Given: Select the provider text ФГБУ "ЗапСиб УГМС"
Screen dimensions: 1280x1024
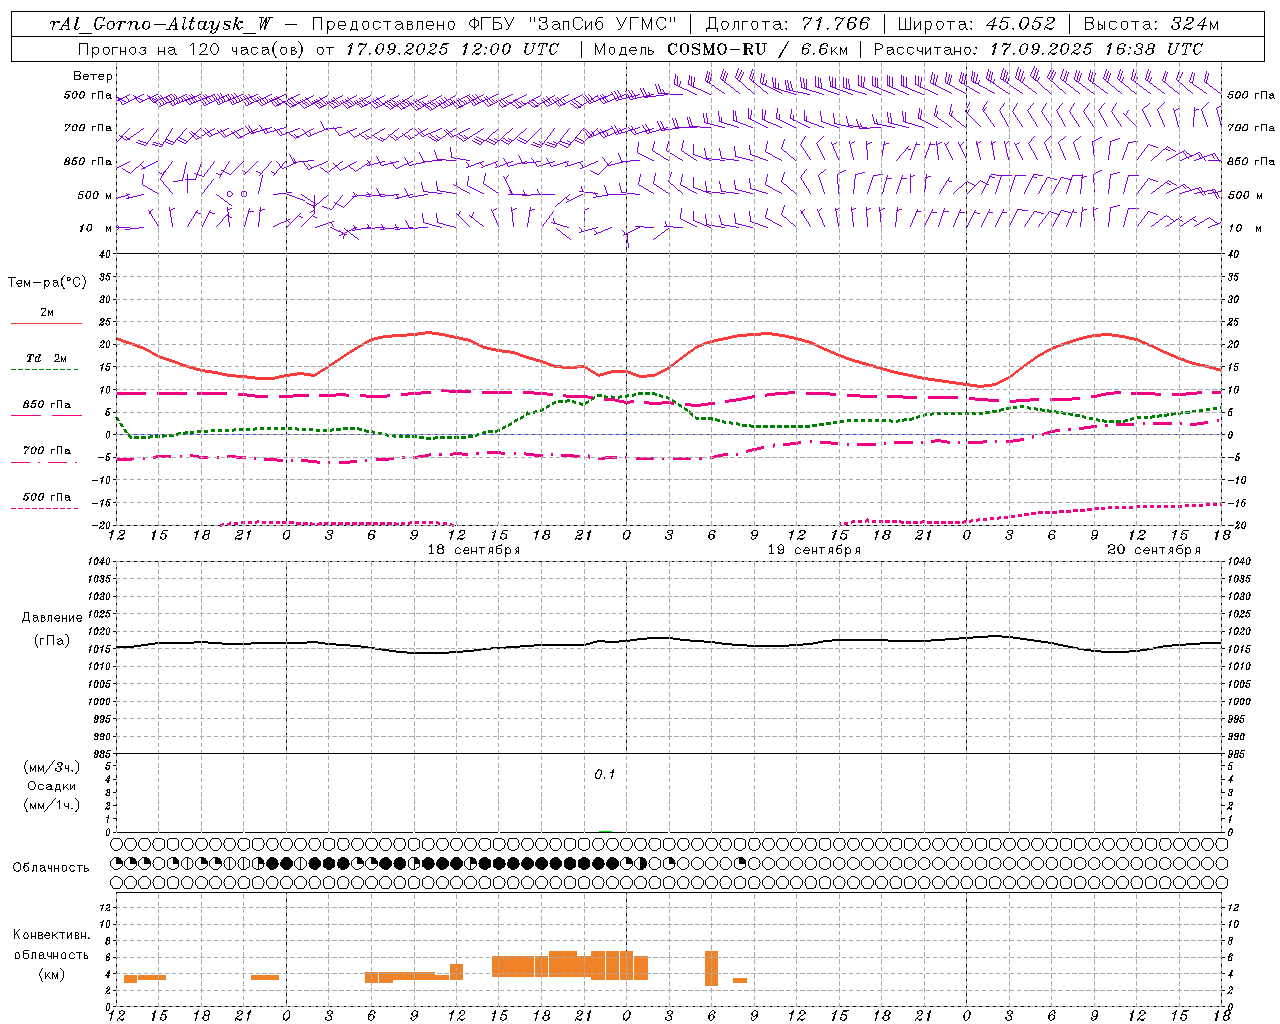Looking at the screenshot, I should point(571,24).
